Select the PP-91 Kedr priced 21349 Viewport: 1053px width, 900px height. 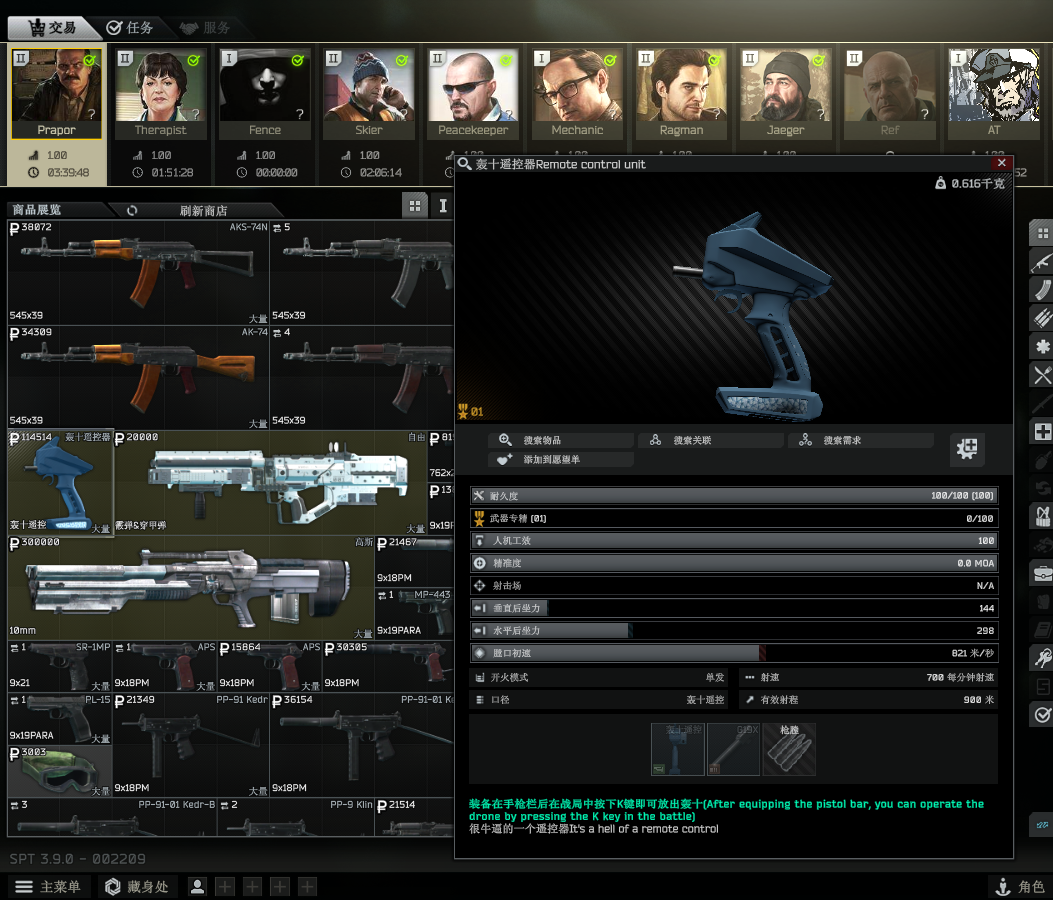[x=191, y=745]
